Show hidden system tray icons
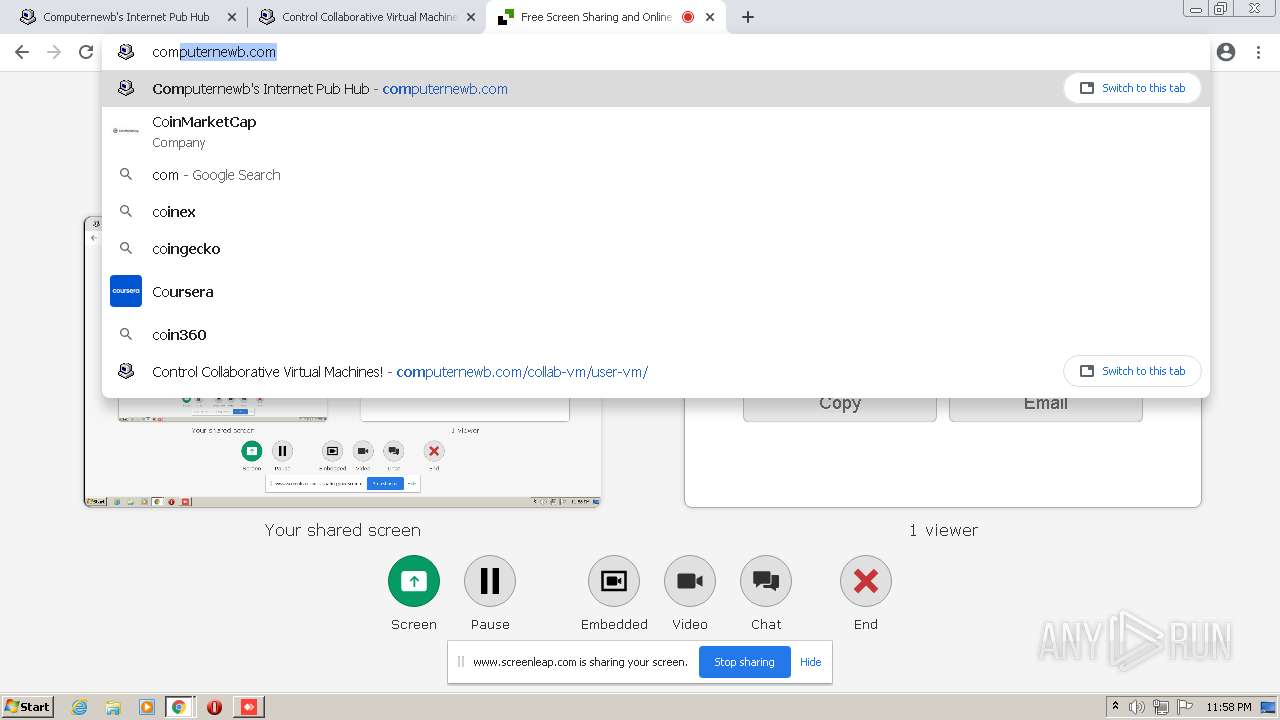Screen dimensions: 1280x720 click(1115, 707)
